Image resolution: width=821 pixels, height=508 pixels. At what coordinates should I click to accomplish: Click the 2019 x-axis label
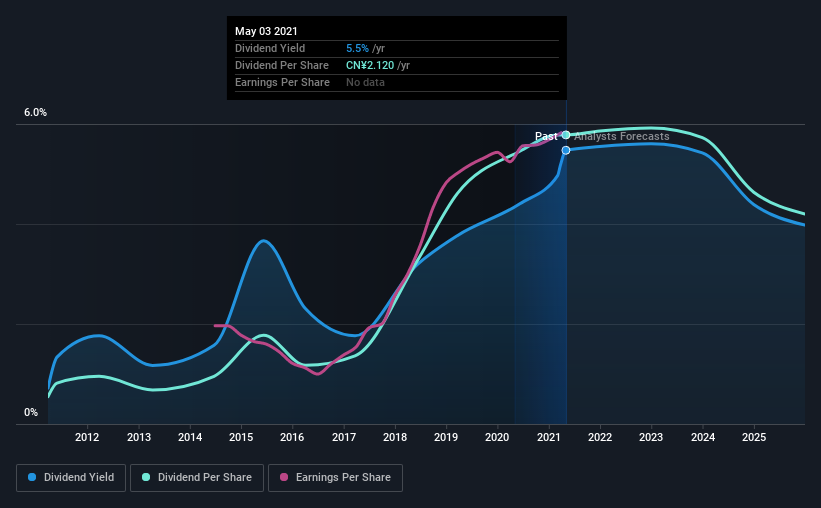[446, 437]
